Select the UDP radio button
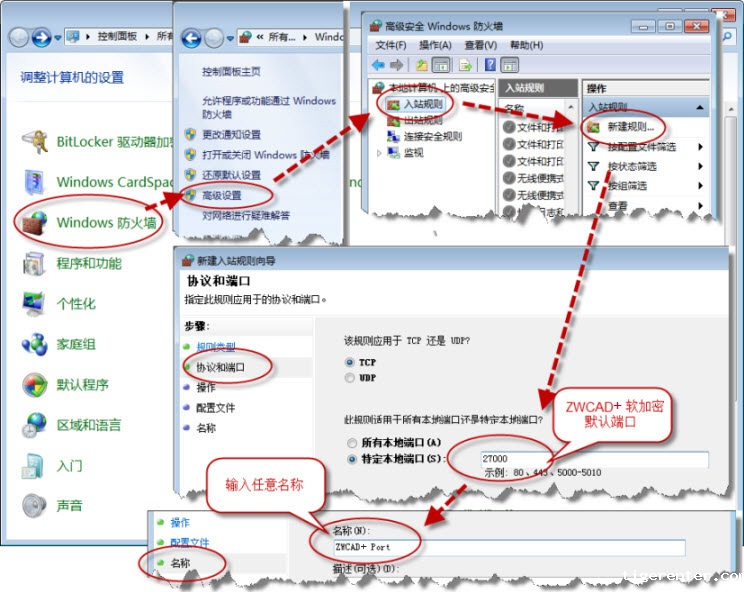This screenshot has height=592, width=744. 349,378
